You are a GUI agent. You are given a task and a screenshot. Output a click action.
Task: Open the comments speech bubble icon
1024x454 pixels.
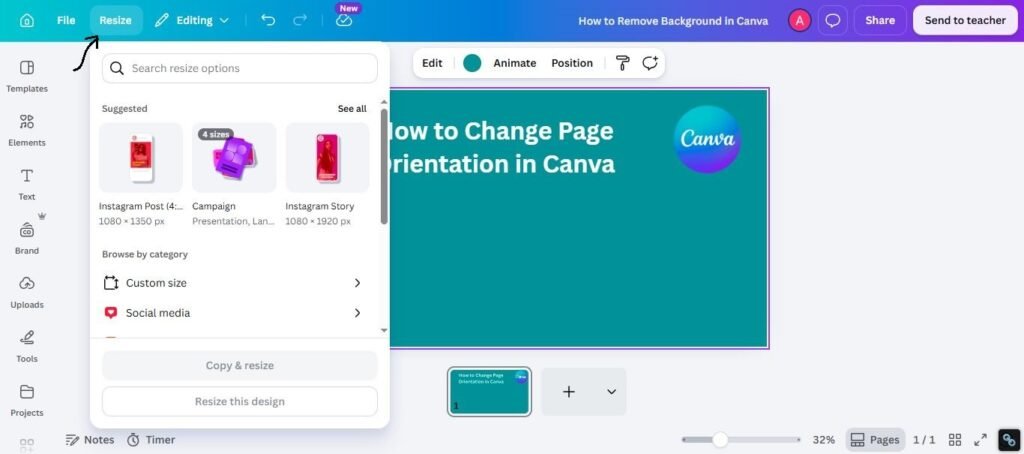833,20
